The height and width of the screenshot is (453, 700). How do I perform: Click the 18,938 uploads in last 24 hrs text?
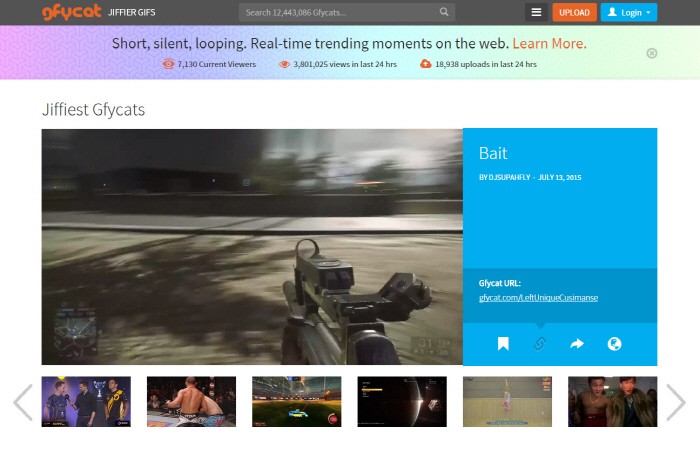486,64
